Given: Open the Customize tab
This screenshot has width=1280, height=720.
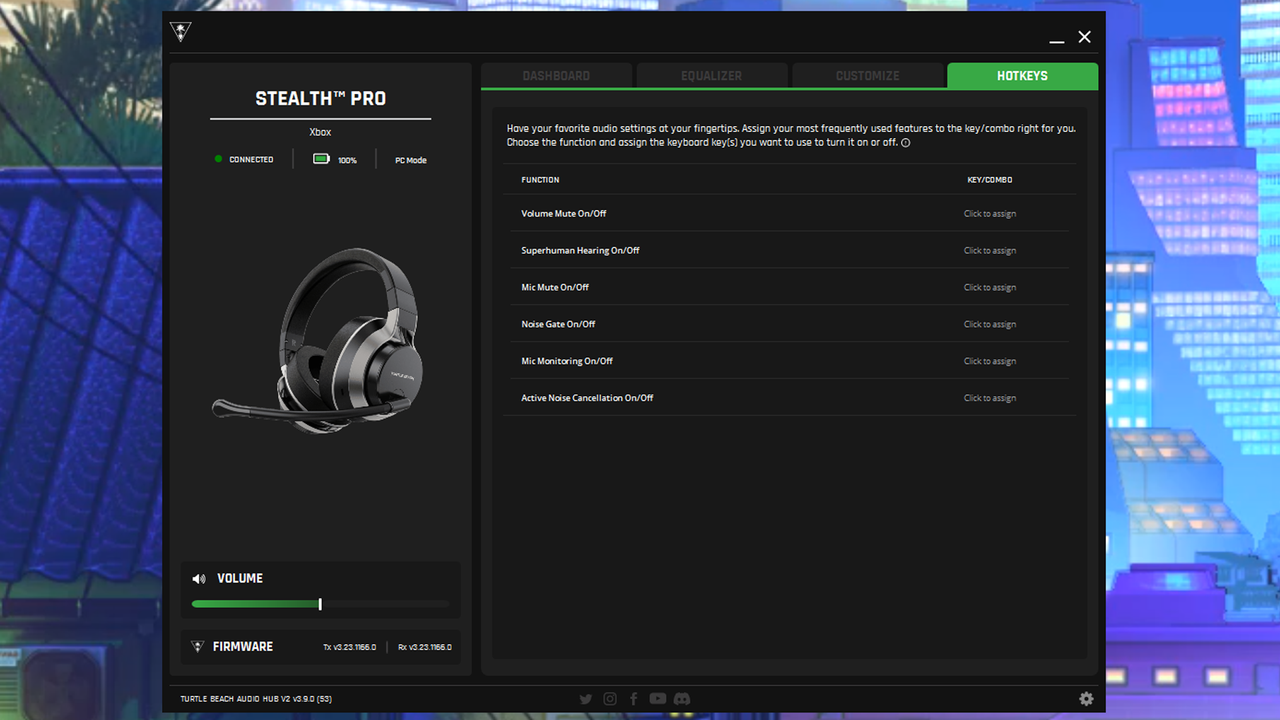Looking at the screenshot, I should (x=868, y=76).
